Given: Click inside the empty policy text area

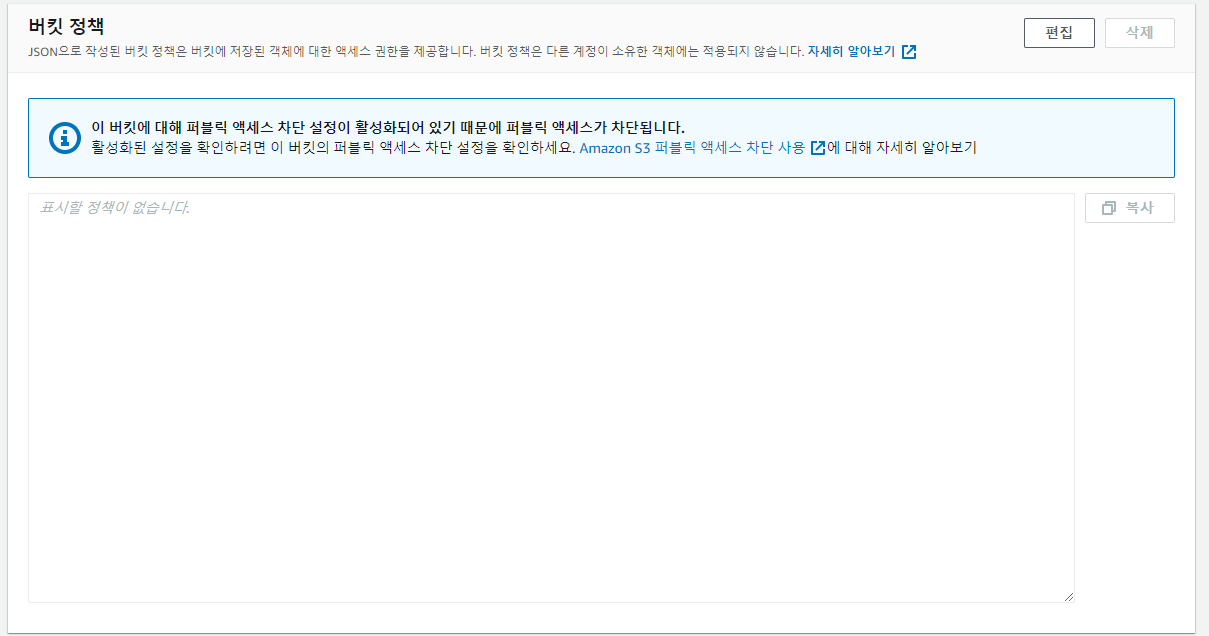Looking at the screenshot, I should (x=551, y=398).
